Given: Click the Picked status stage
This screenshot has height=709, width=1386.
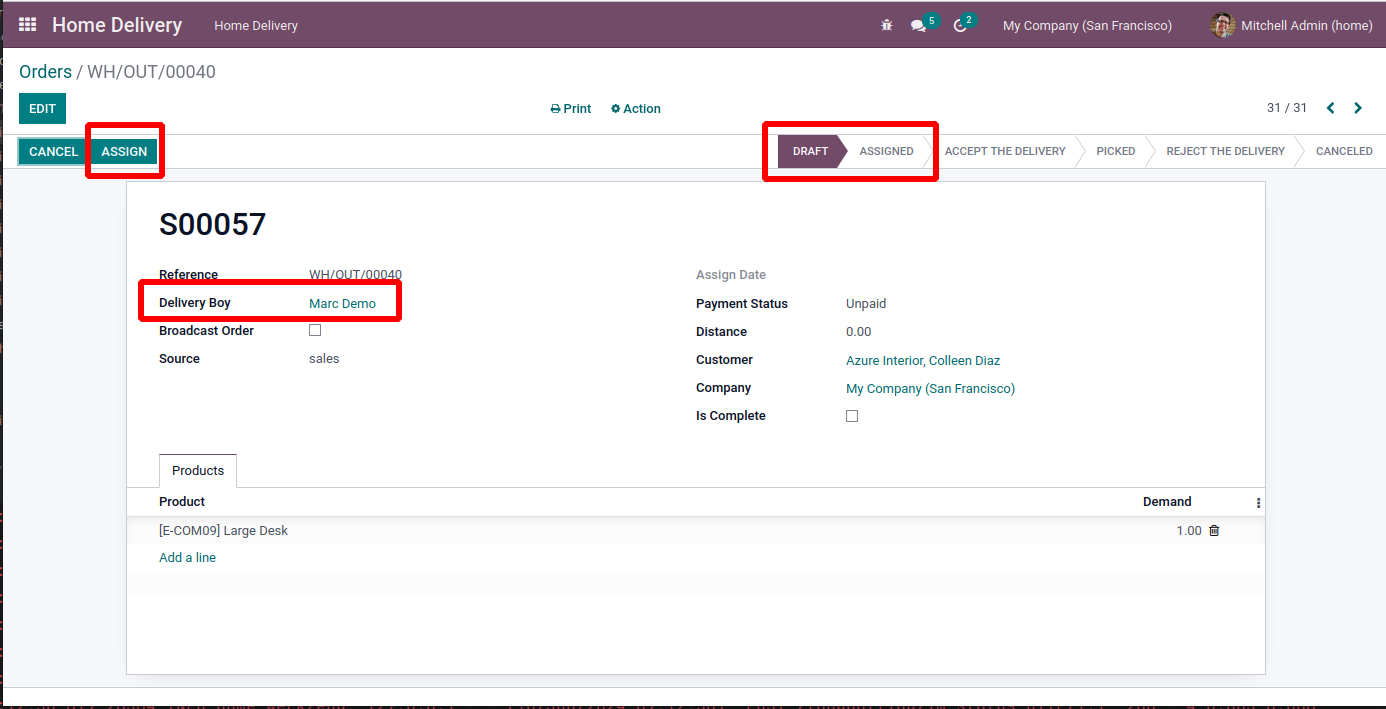Looking at the screenshot, I should (1115, 151).
